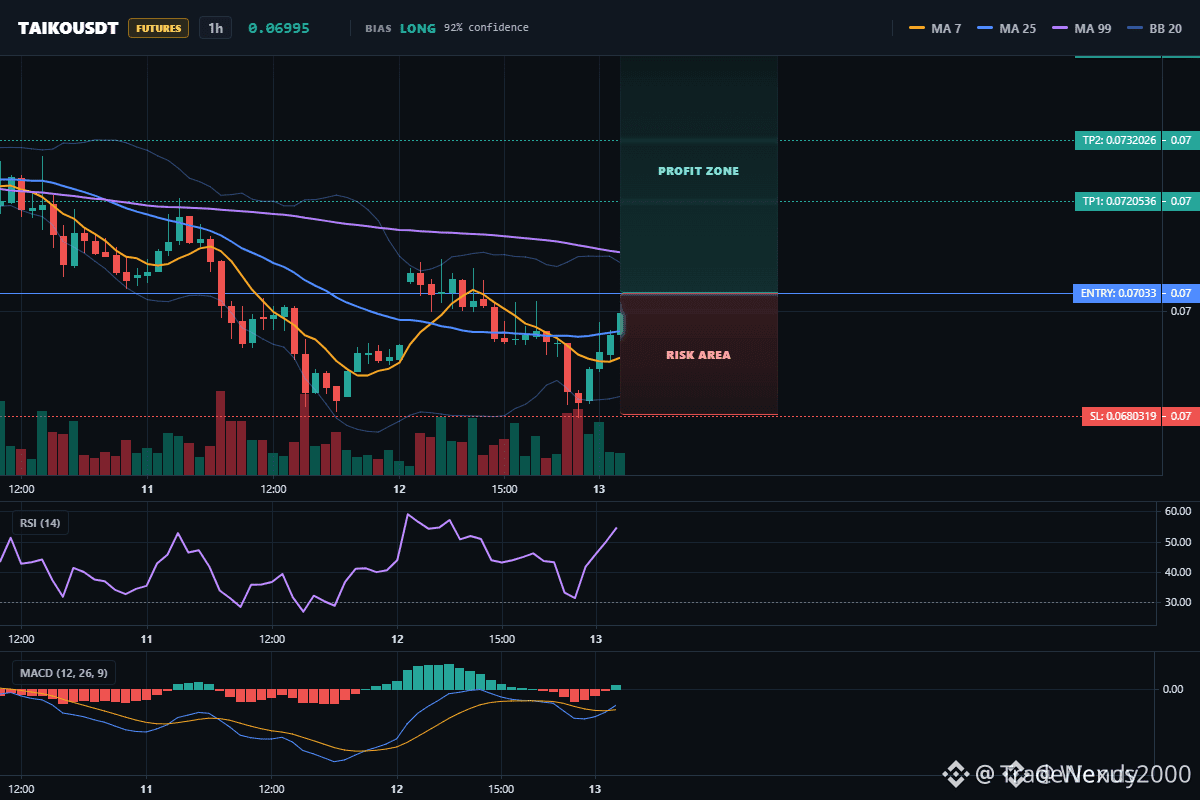Viewport: 1200px width, 800px height.
Task: Click the RISK AREA label
Action: (x=698, y=355)
